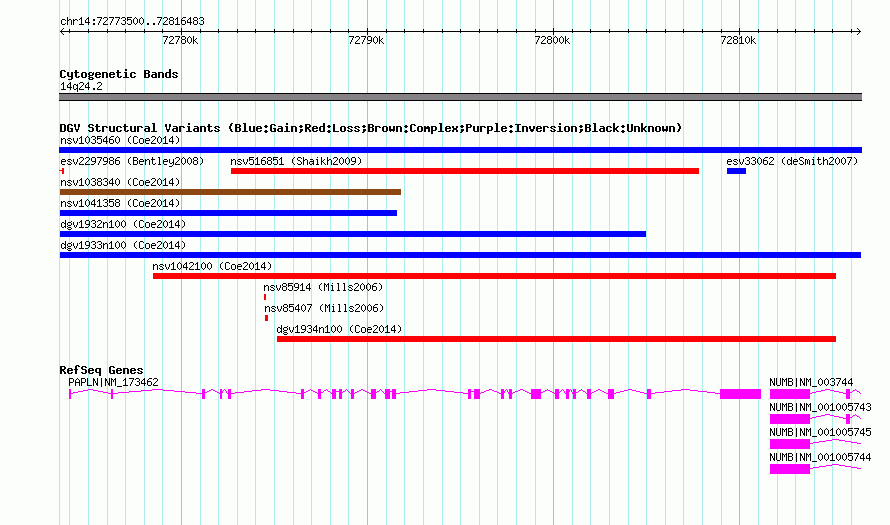
Task: Click the PAPLN|NM_173462 gene label
Action: (x=114, y=383)
